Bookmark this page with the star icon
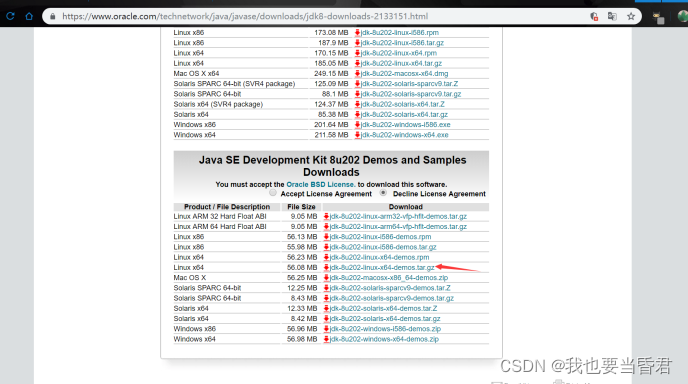 pyautogui.click(x=631, y=17)
